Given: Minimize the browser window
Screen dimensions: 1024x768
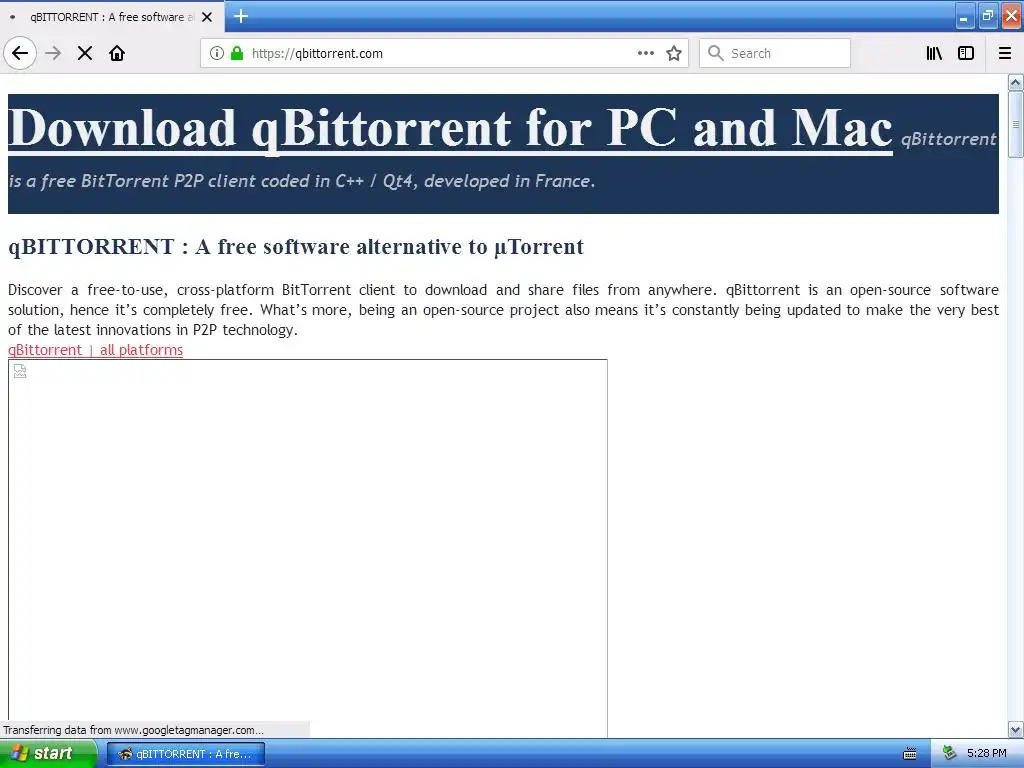Looking at the screenshot, I should pos(965,16).
